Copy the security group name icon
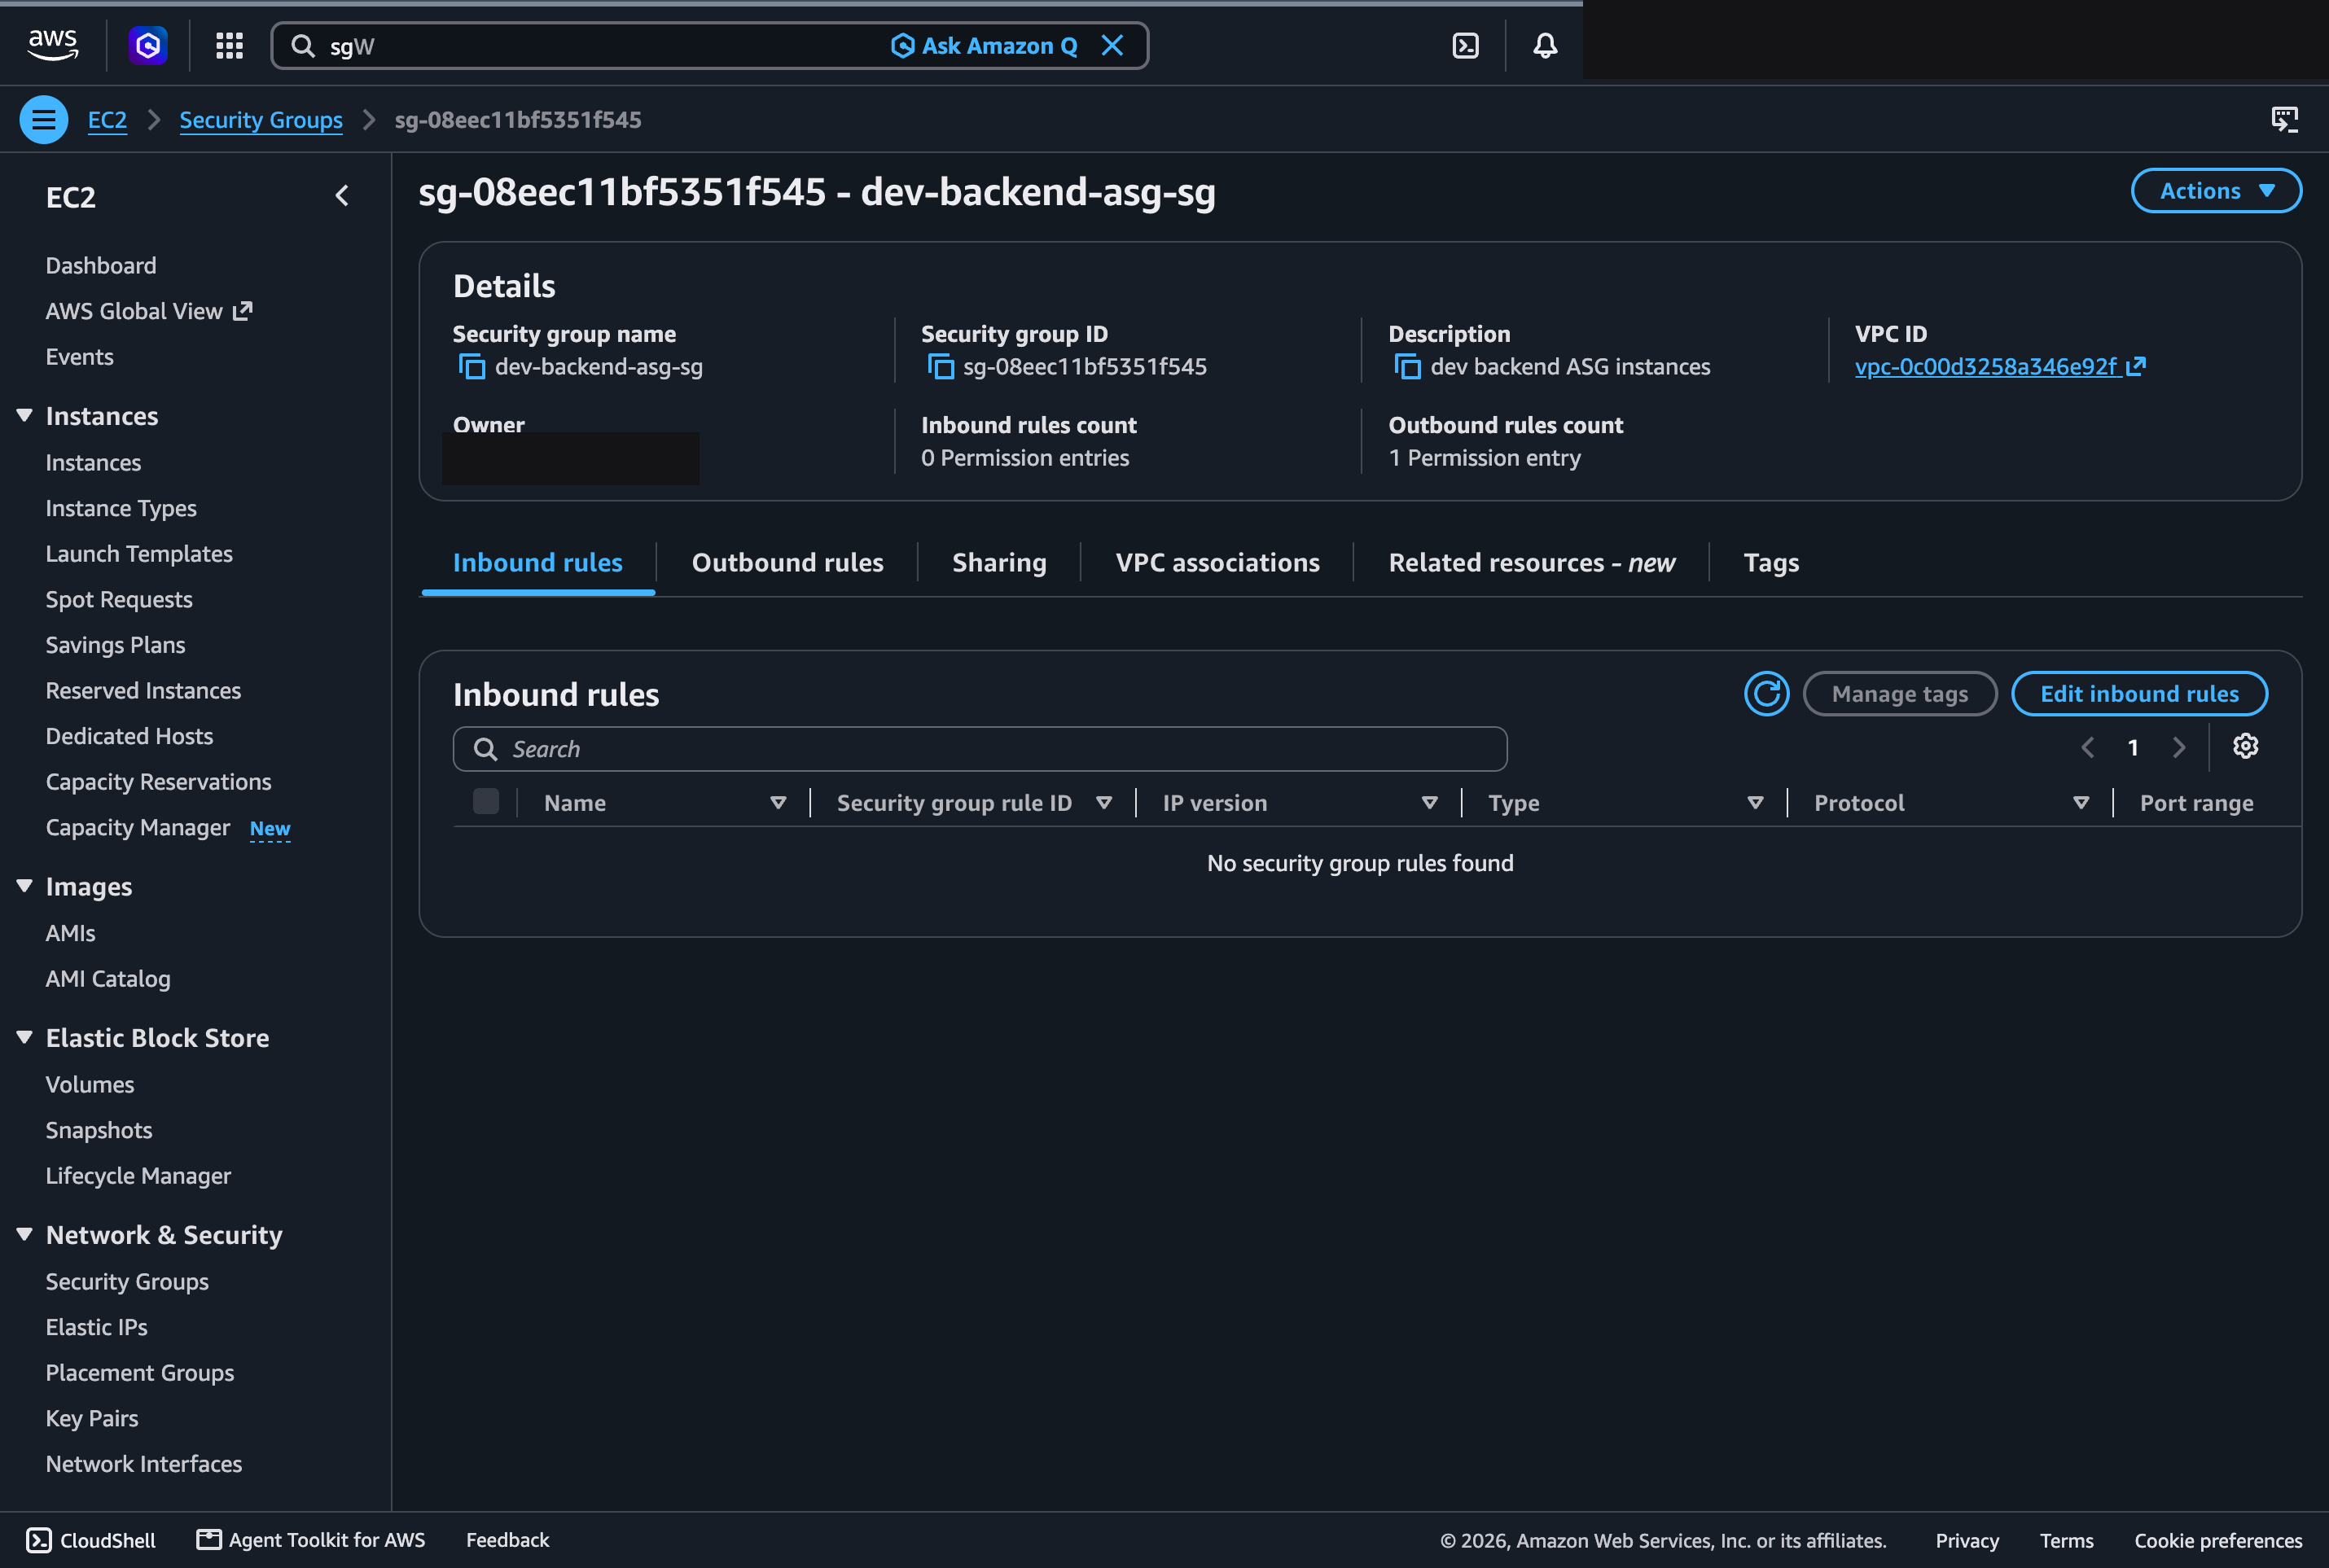The width and height of the screenshot is (2329, 1568). pyautogui.click(x=471, y=367)
